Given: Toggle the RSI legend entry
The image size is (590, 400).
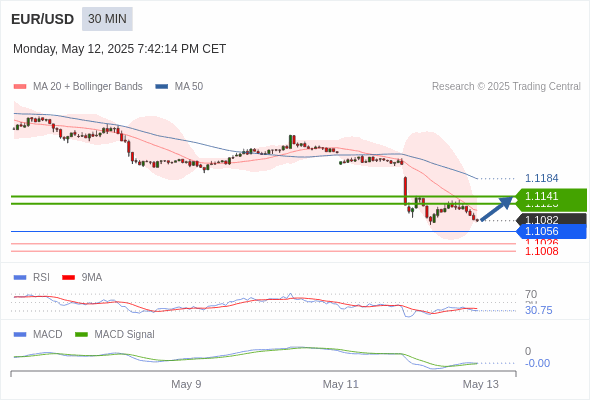Looking at the screenshot, I should (x=32, y=277).
